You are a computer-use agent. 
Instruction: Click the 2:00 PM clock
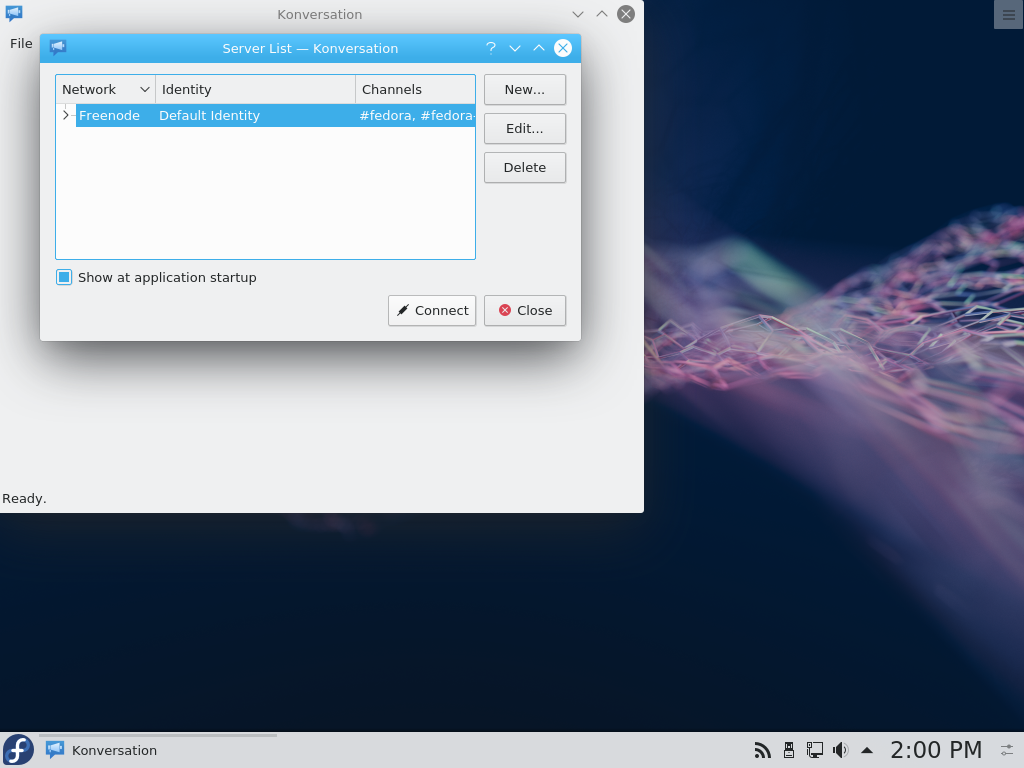click(x=936, y=750)
